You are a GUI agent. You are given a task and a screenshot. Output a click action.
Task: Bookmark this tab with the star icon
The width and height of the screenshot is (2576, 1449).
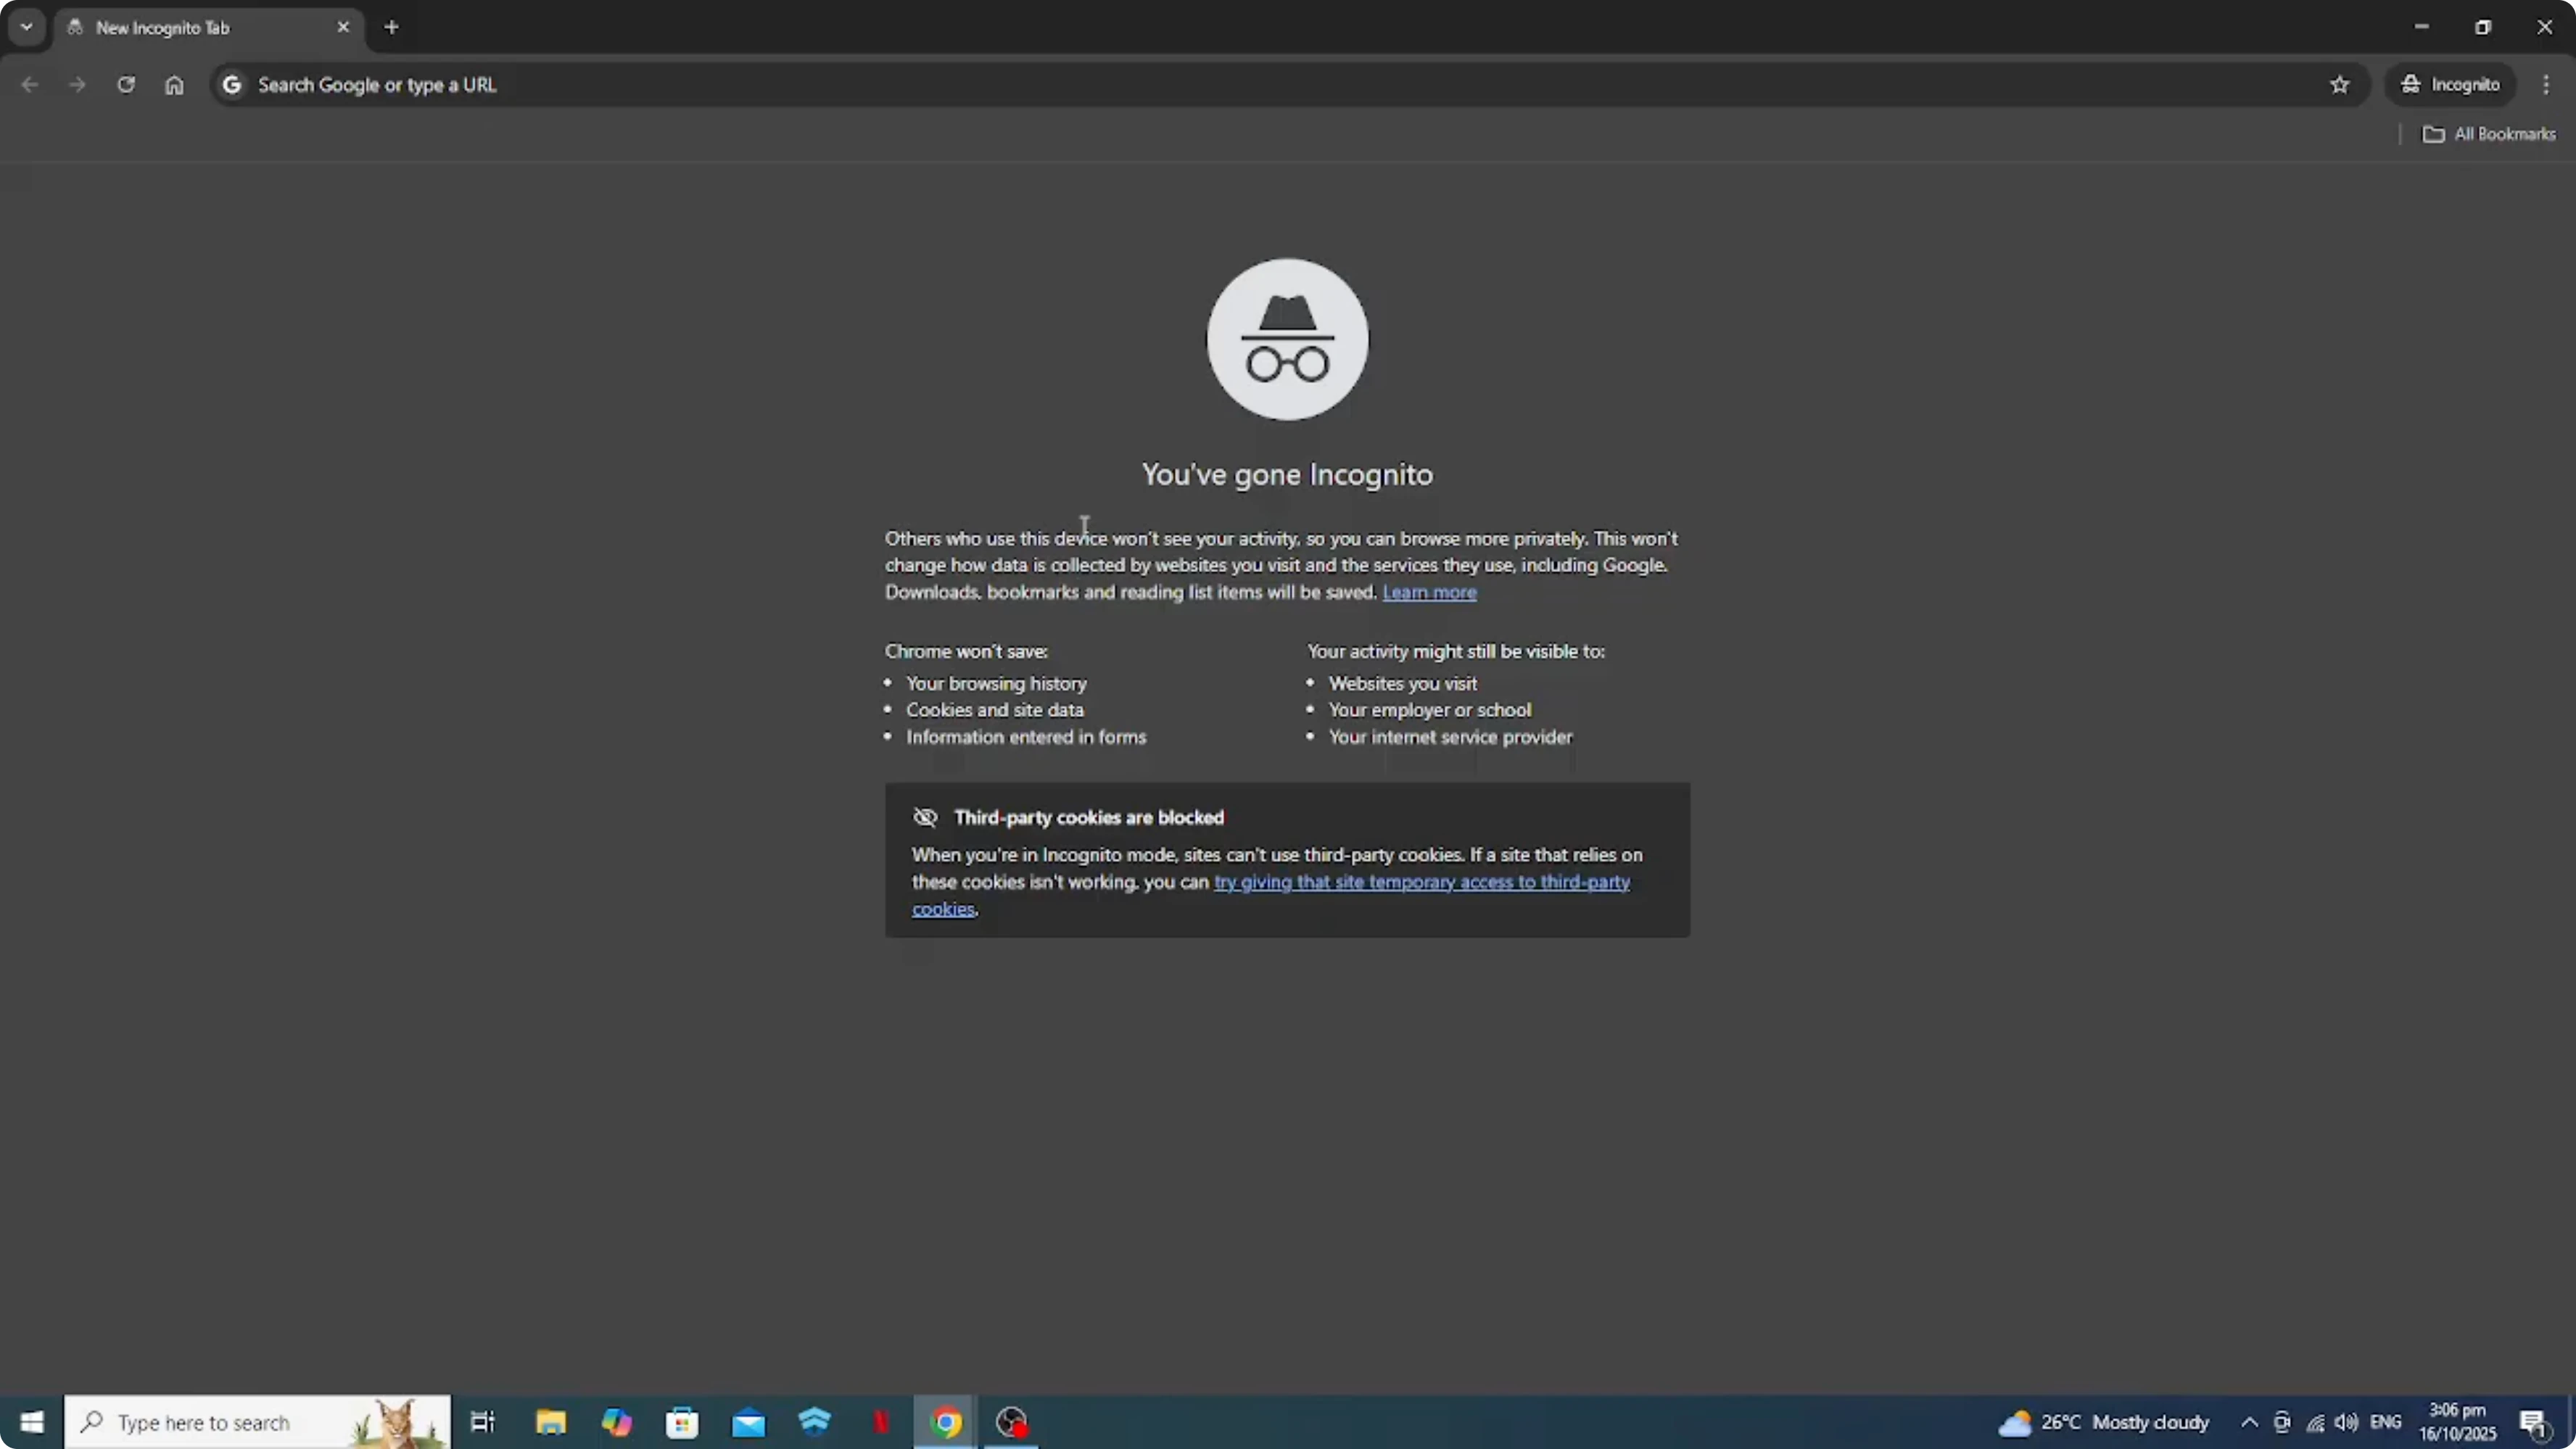pyautogui.click(x=2339, y=85)
